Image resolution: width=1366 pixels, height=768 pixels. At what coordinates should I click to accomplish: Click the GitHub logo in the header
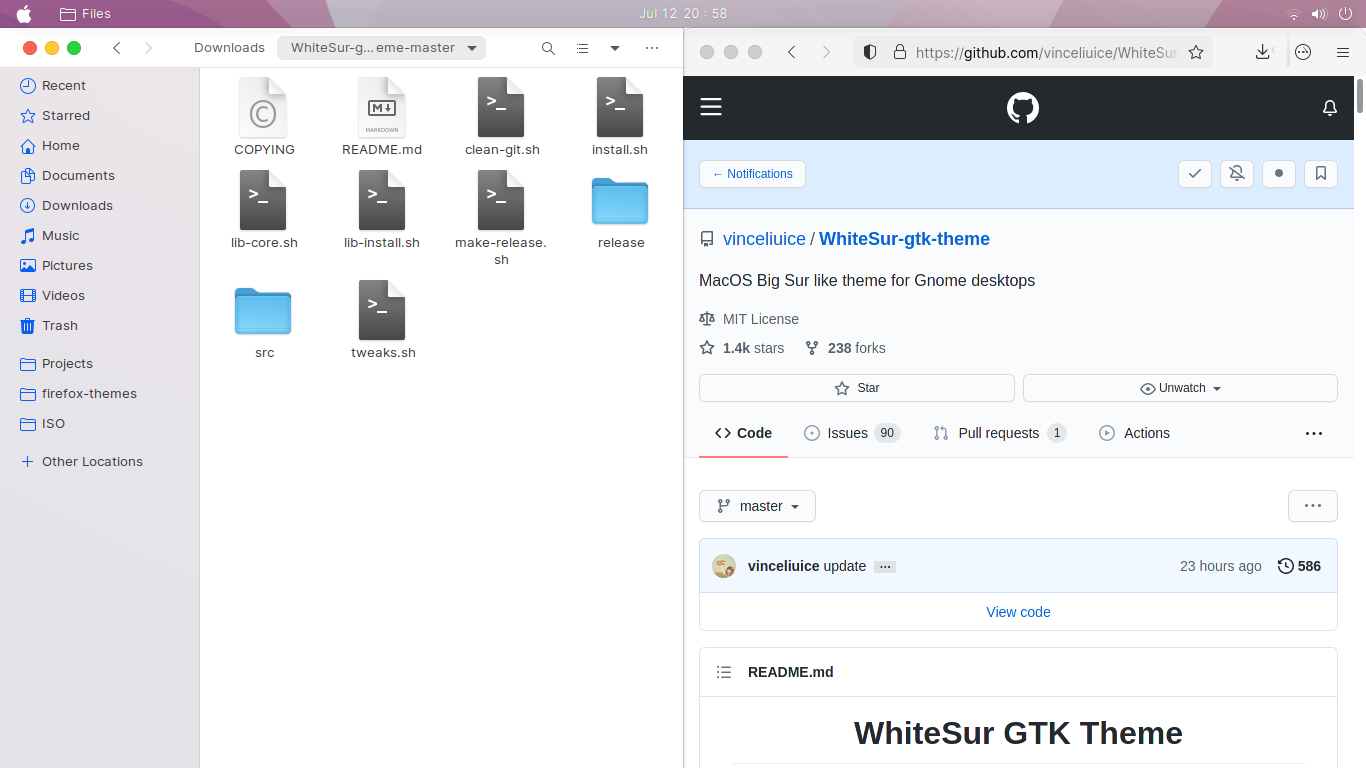point(1022,107)
